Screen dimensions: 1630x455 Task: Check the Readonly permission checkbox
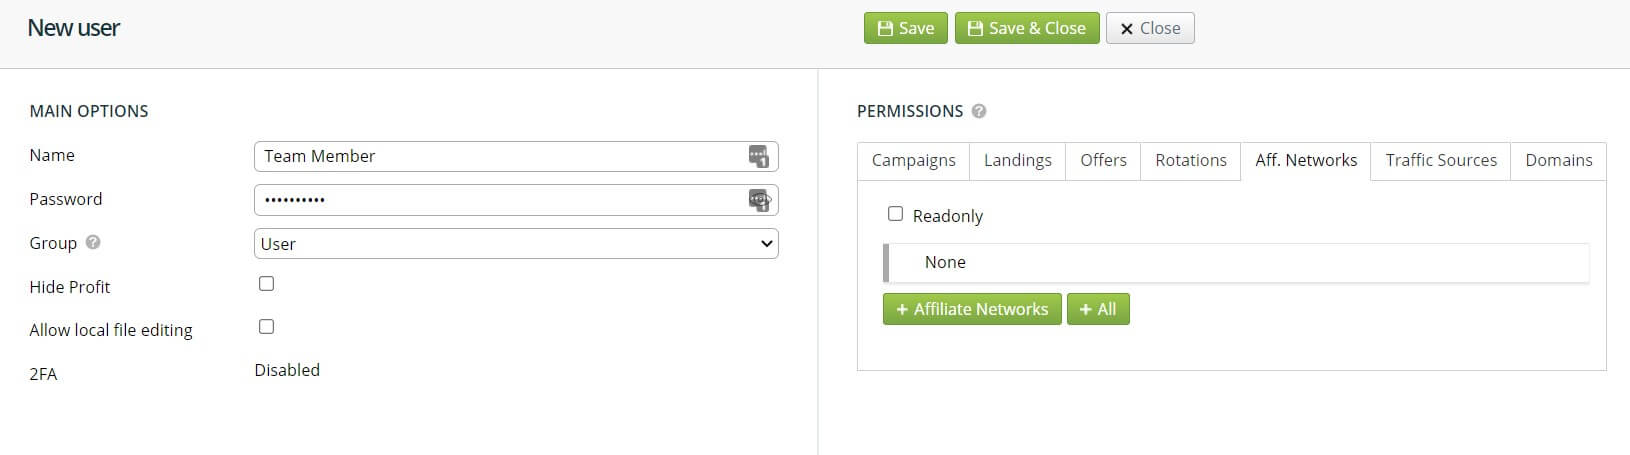[895, 214]
